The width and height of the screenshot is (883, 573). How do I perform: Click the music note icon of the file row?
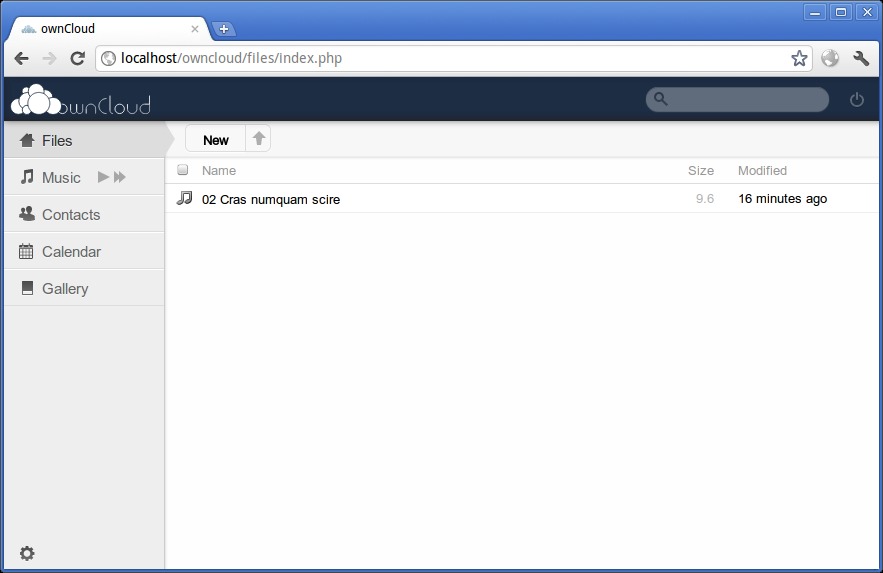point(185,198)
